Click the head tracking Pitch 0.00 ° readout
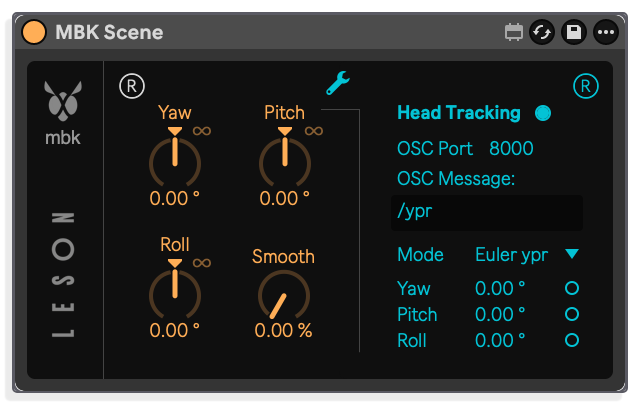The height and width of the screenshot is (405, 640). [x=500, y=315]
